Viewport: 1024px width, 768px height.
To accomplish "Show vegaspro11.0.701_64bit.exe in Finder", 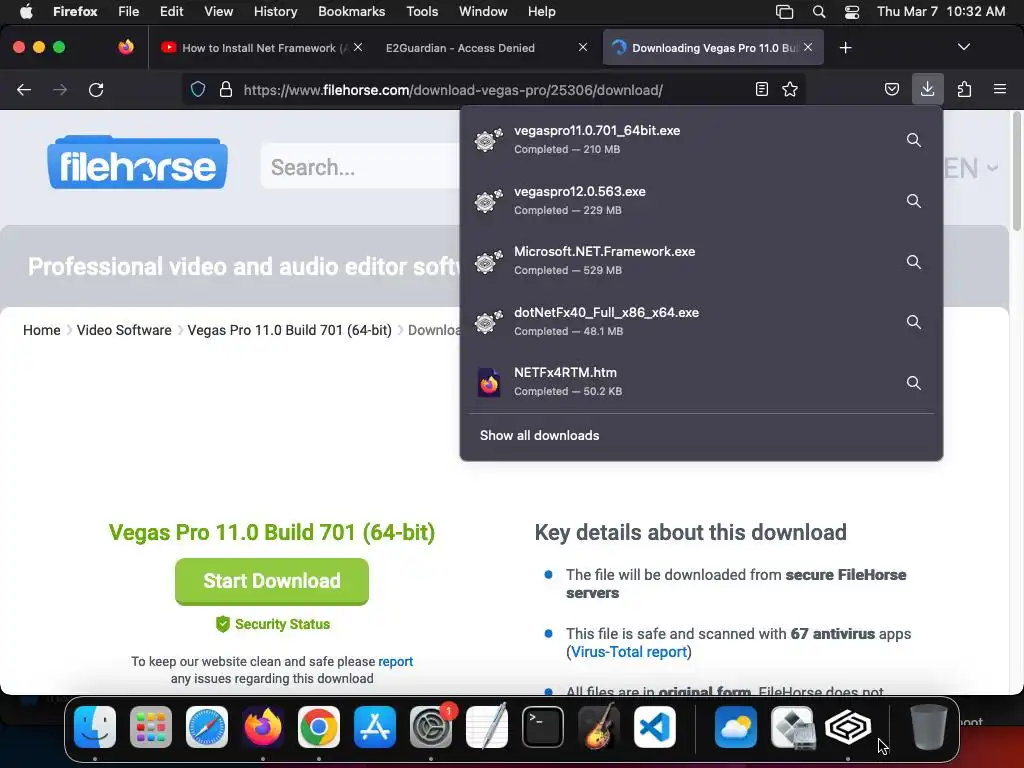I will pos(914,140).
